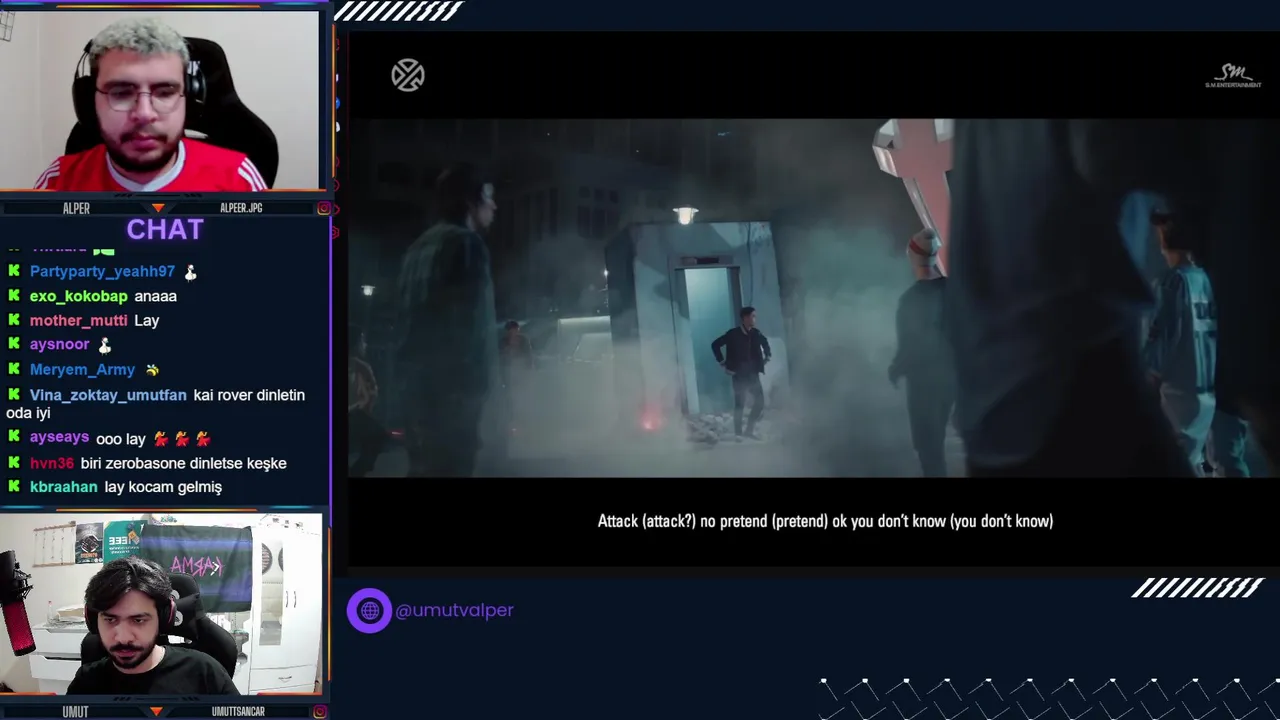This screenshot has height=720, width=1280.
Task: Click the emoji after Meryem_Army
Action: (x=152, y=369)
